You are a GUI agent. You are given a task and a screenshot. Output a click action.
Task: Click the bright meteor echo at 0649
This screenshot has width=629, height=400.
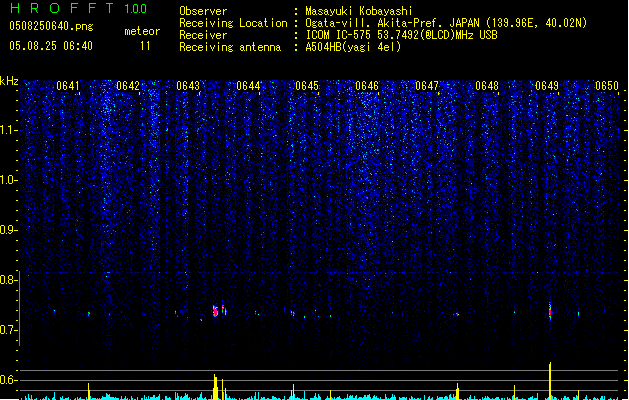tap(550, 311)
